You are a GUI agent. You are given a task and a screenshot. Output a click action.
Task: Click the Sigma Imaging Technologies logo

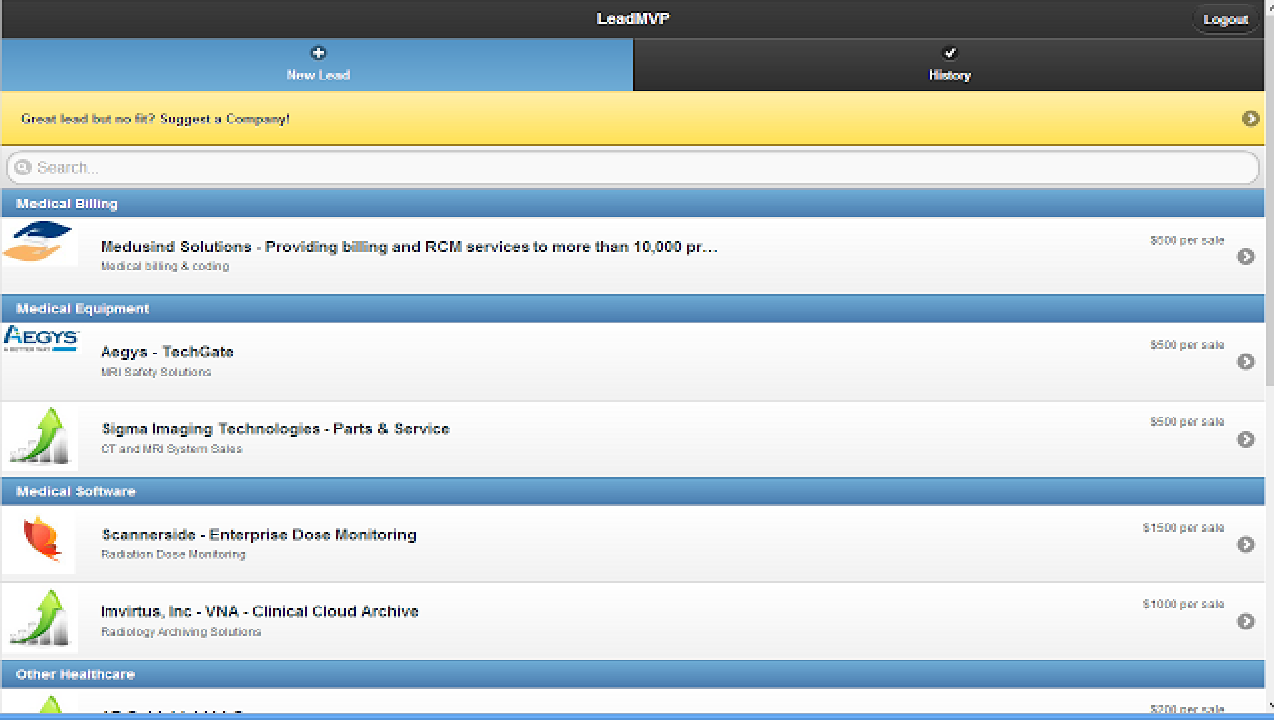40,438
